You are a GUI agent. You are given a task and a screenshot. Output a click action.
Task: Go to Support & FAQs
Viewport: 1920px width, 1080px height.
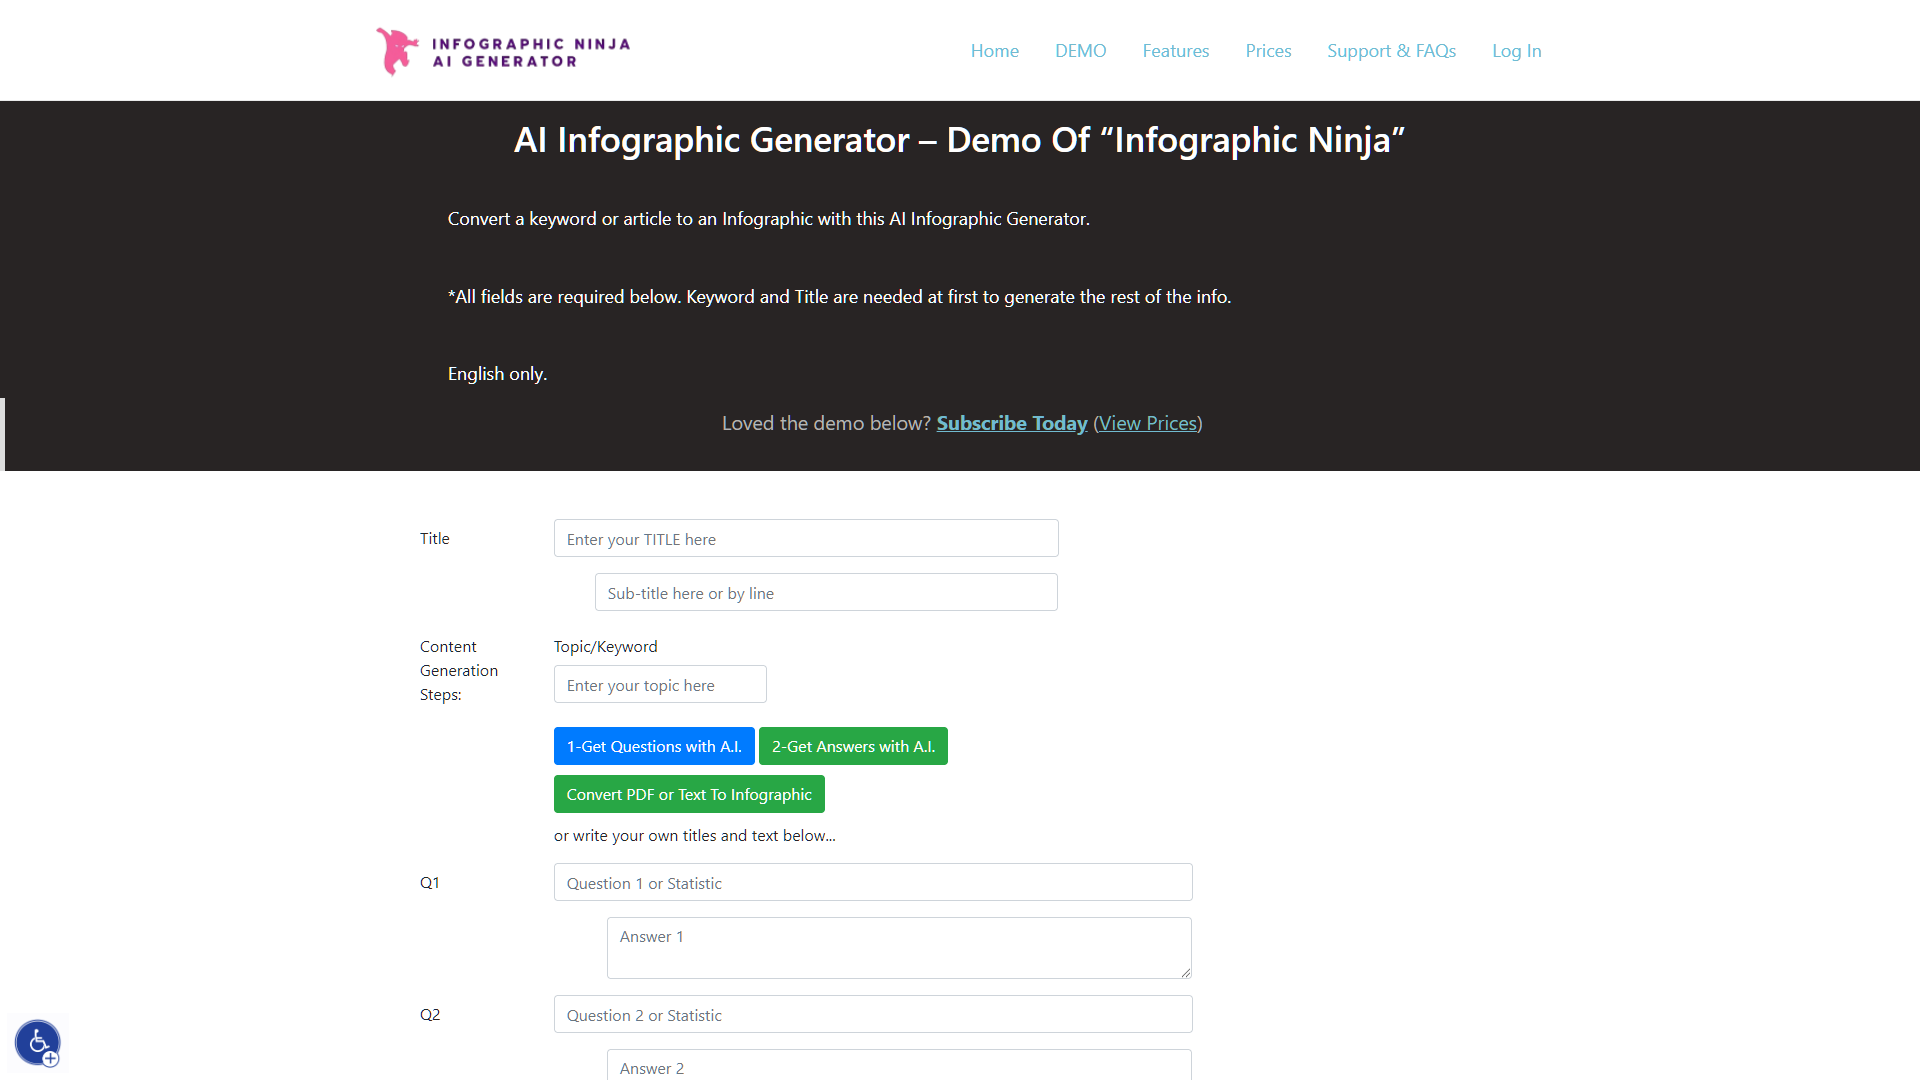point(1391,50)
